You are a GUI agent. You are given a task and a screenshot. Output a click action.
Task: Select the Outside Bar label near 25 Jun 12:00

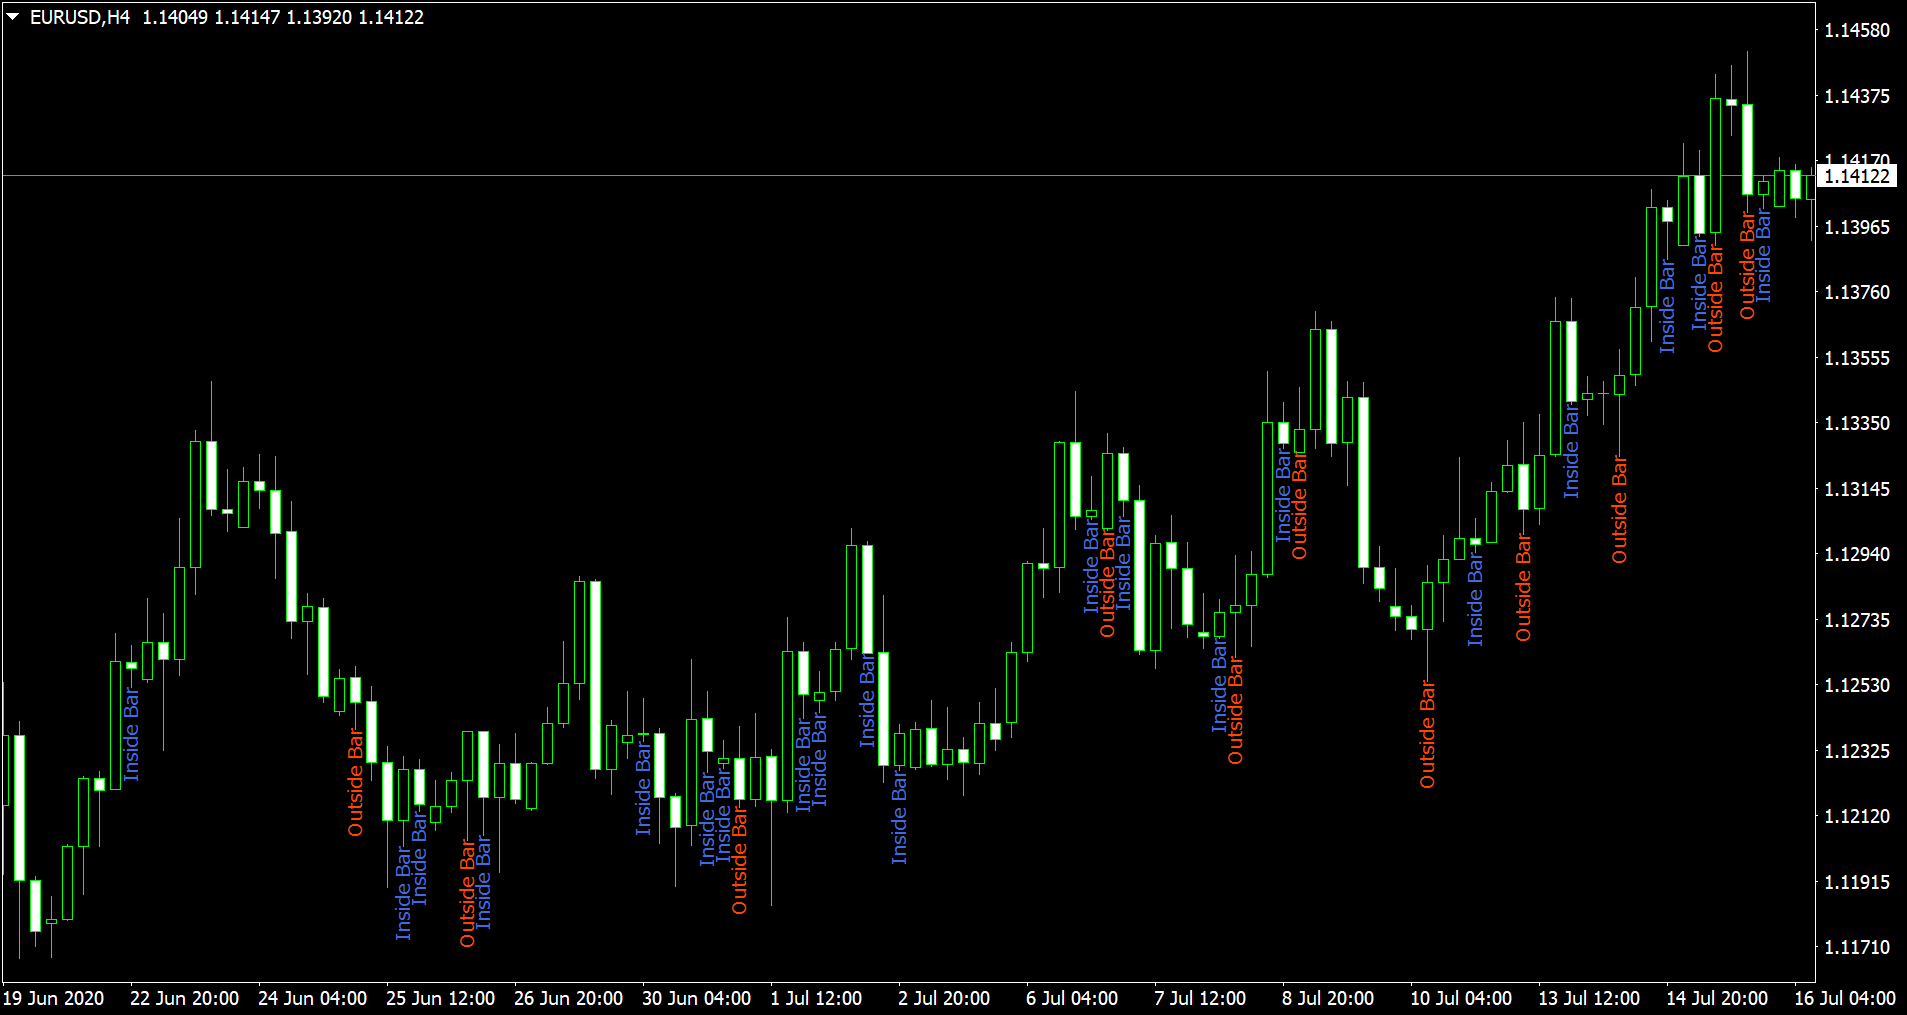470,890
